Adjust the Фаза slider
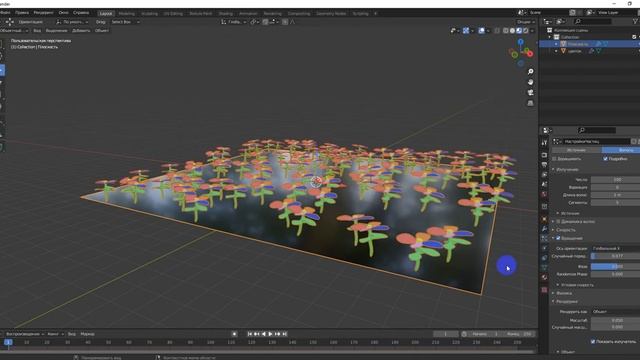 [616, 266]
